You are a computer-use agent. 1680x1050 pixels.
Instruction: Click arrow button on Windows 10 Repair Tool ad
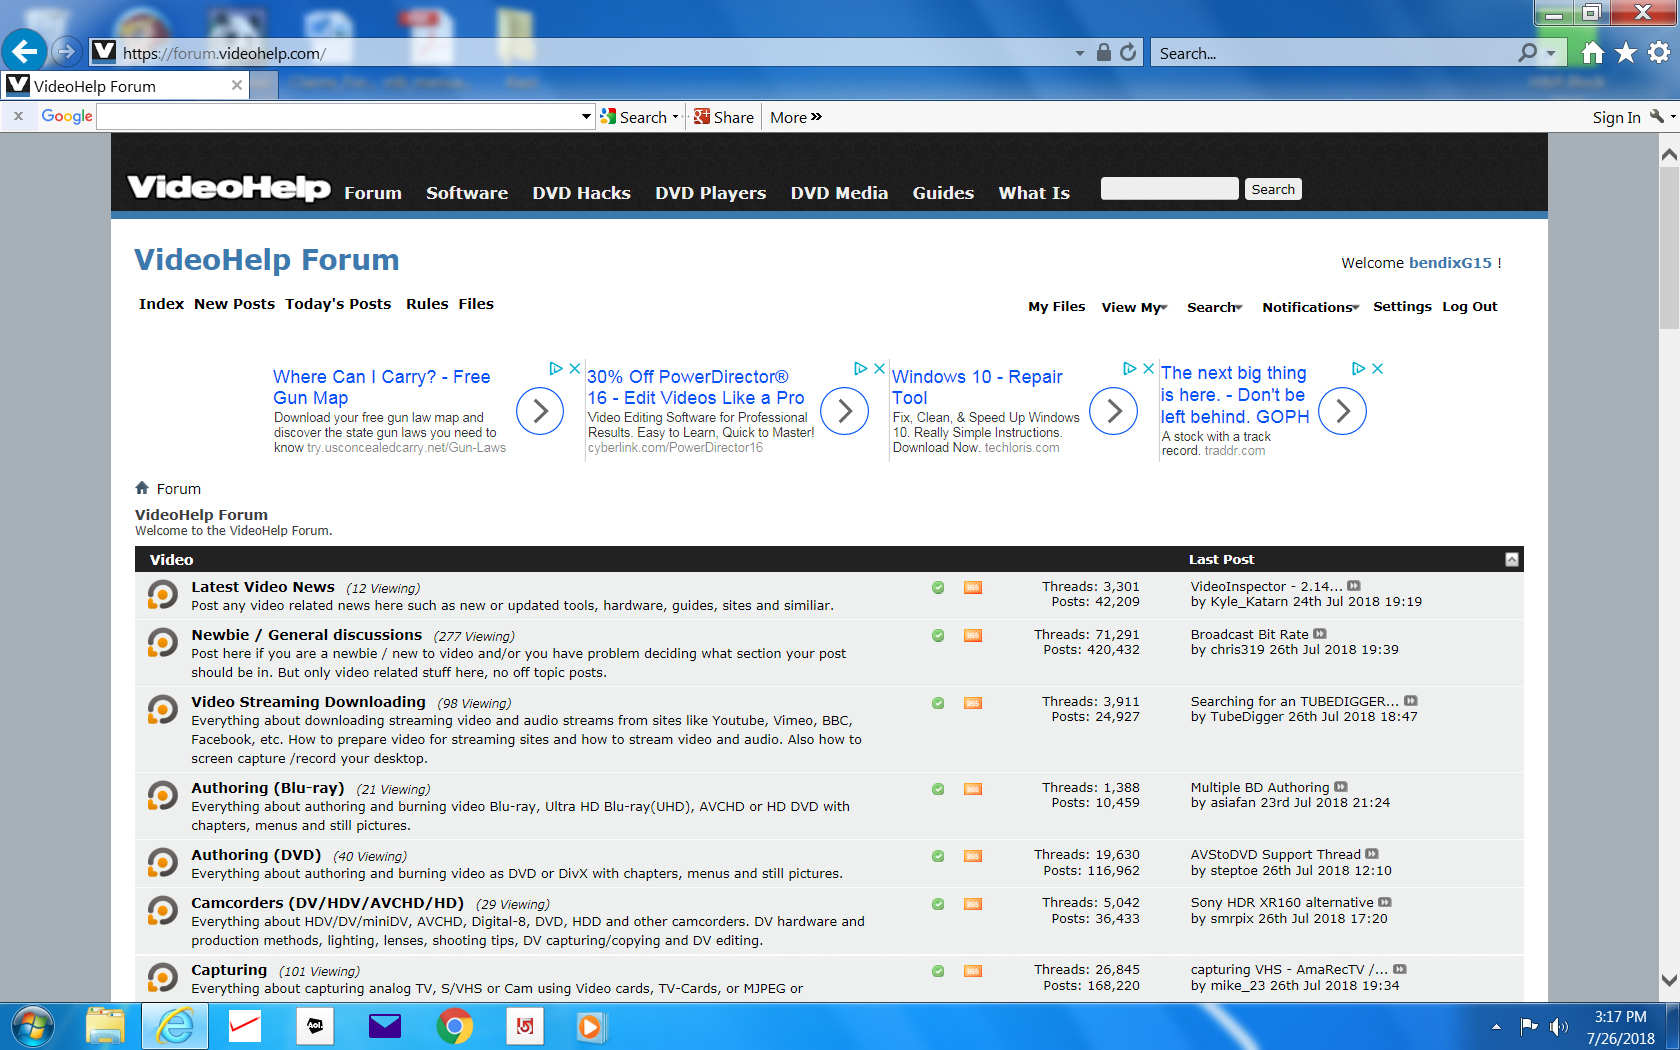pyautogui.click(x=1113, y=411)
